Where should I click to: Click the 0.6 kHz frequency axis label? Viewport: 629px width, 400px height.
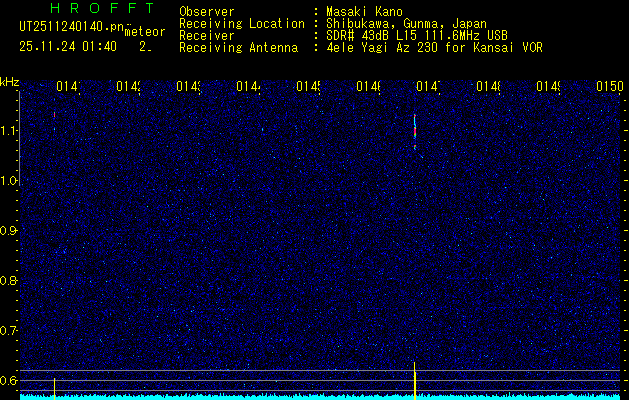tap(9, 380)
